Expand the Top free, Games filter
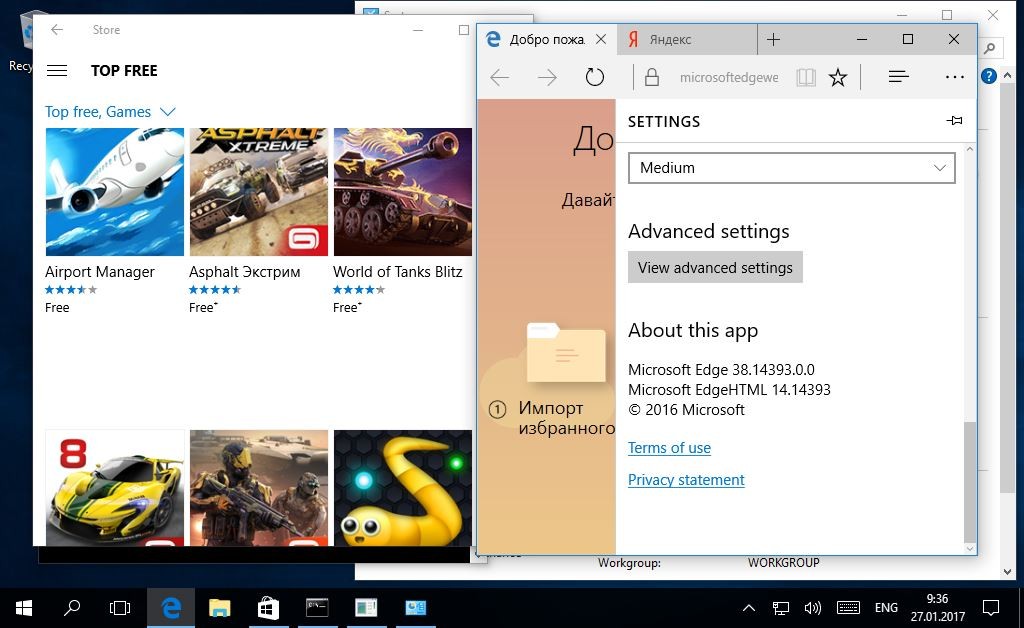This screenshot has height=628, width=1024. click(x=110, y=112)
